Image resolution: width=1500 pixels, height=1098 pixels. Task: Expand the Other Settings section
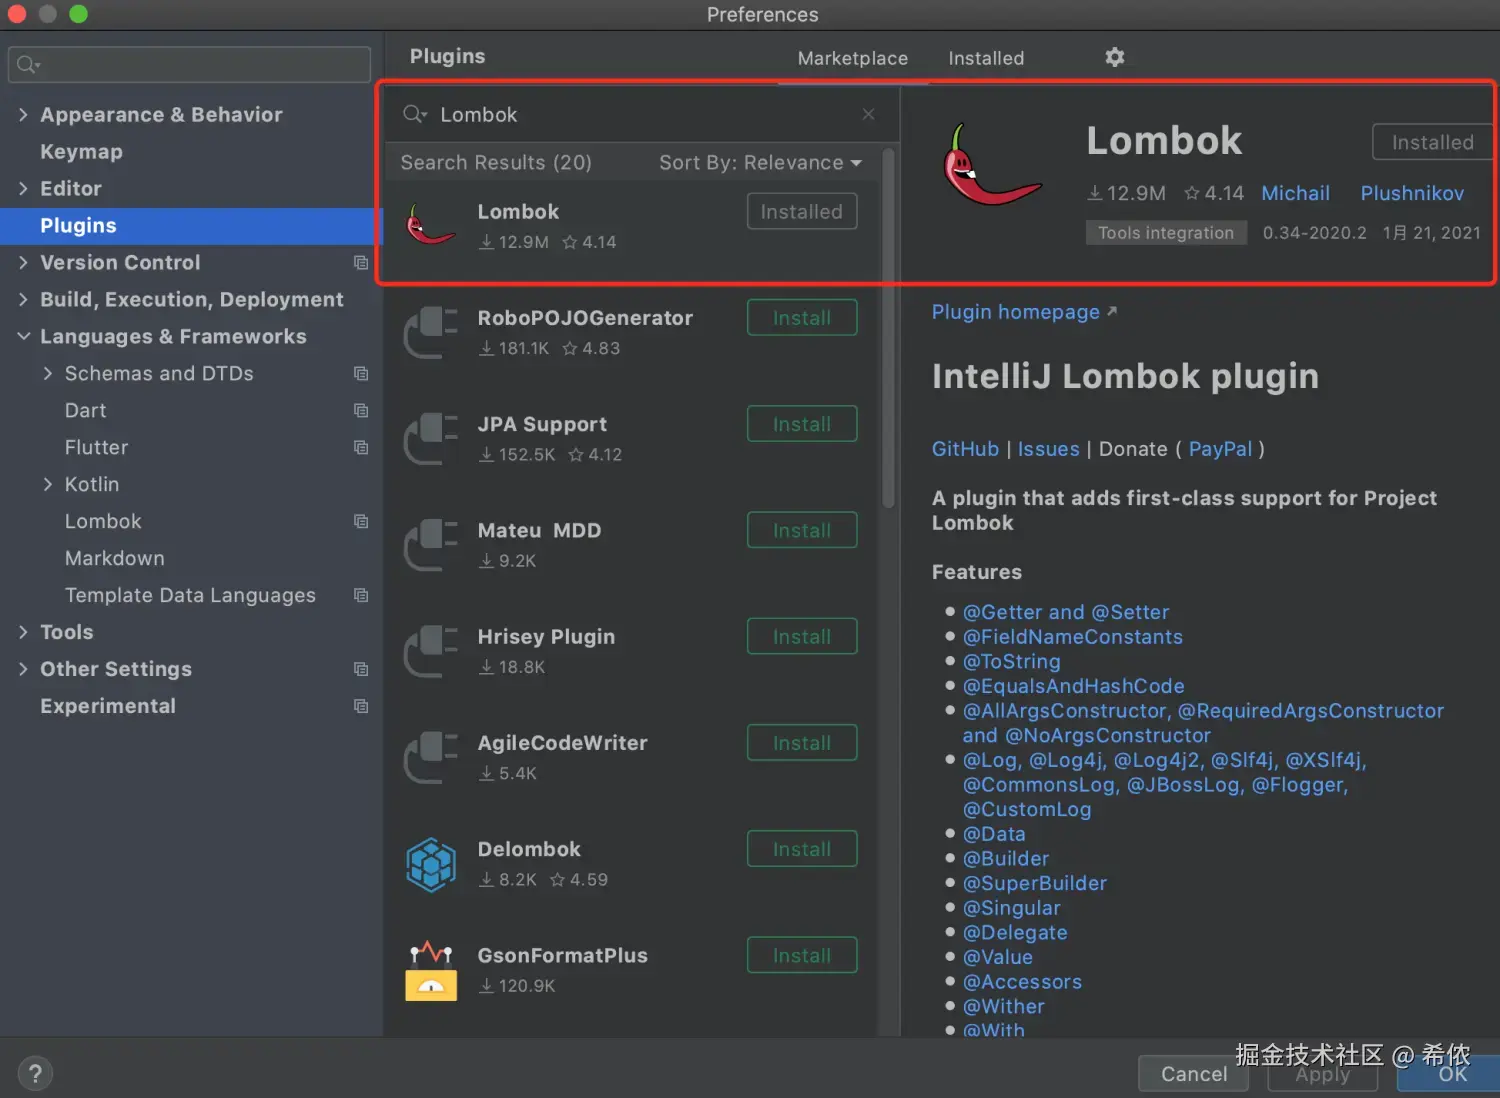23,669
